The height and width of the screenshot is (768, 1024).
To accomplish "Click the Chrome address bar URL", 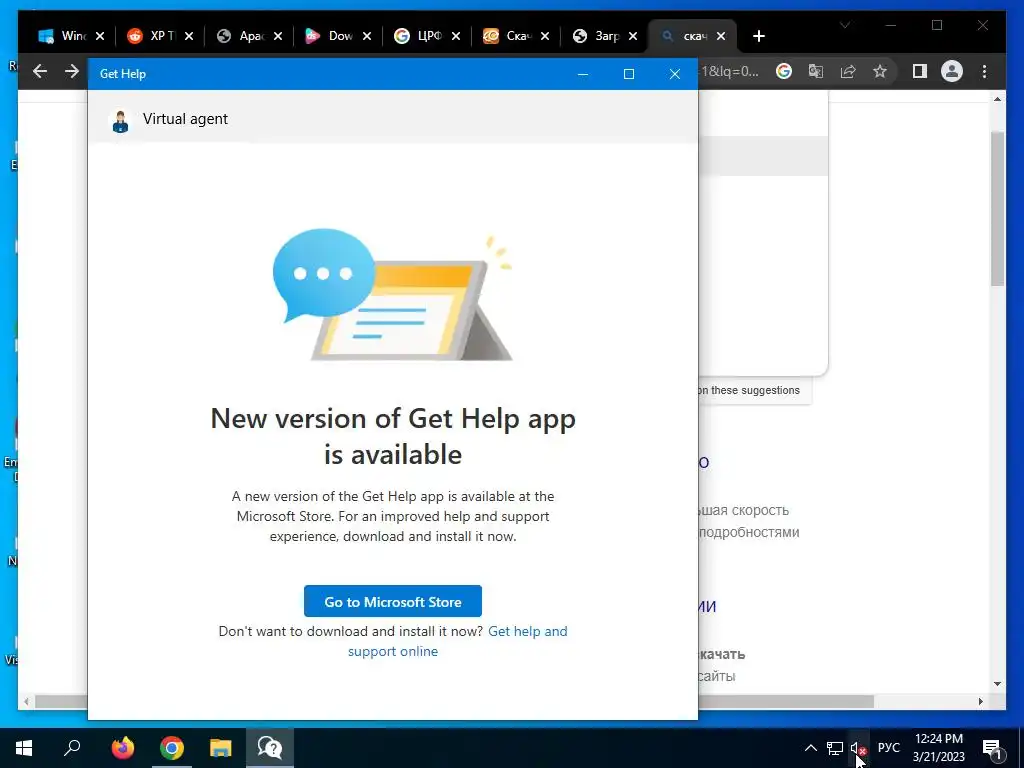I will pos(729,71).
